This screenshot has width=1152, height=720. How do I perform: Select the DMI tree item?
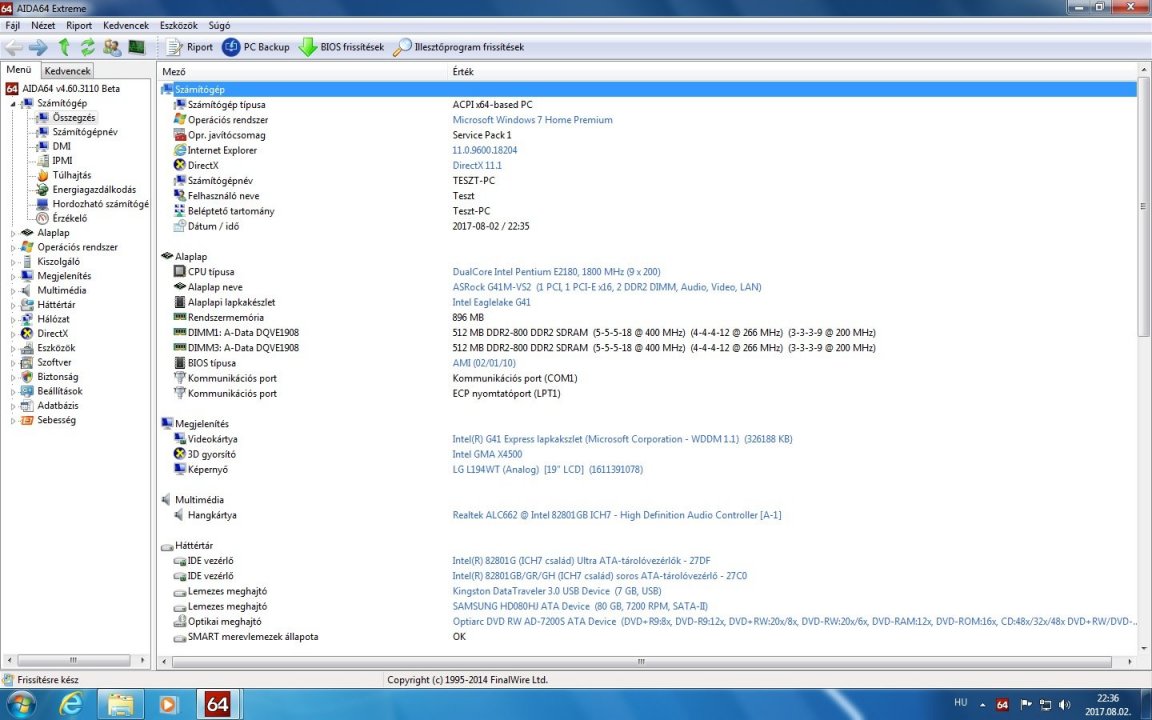coord(62,146)
